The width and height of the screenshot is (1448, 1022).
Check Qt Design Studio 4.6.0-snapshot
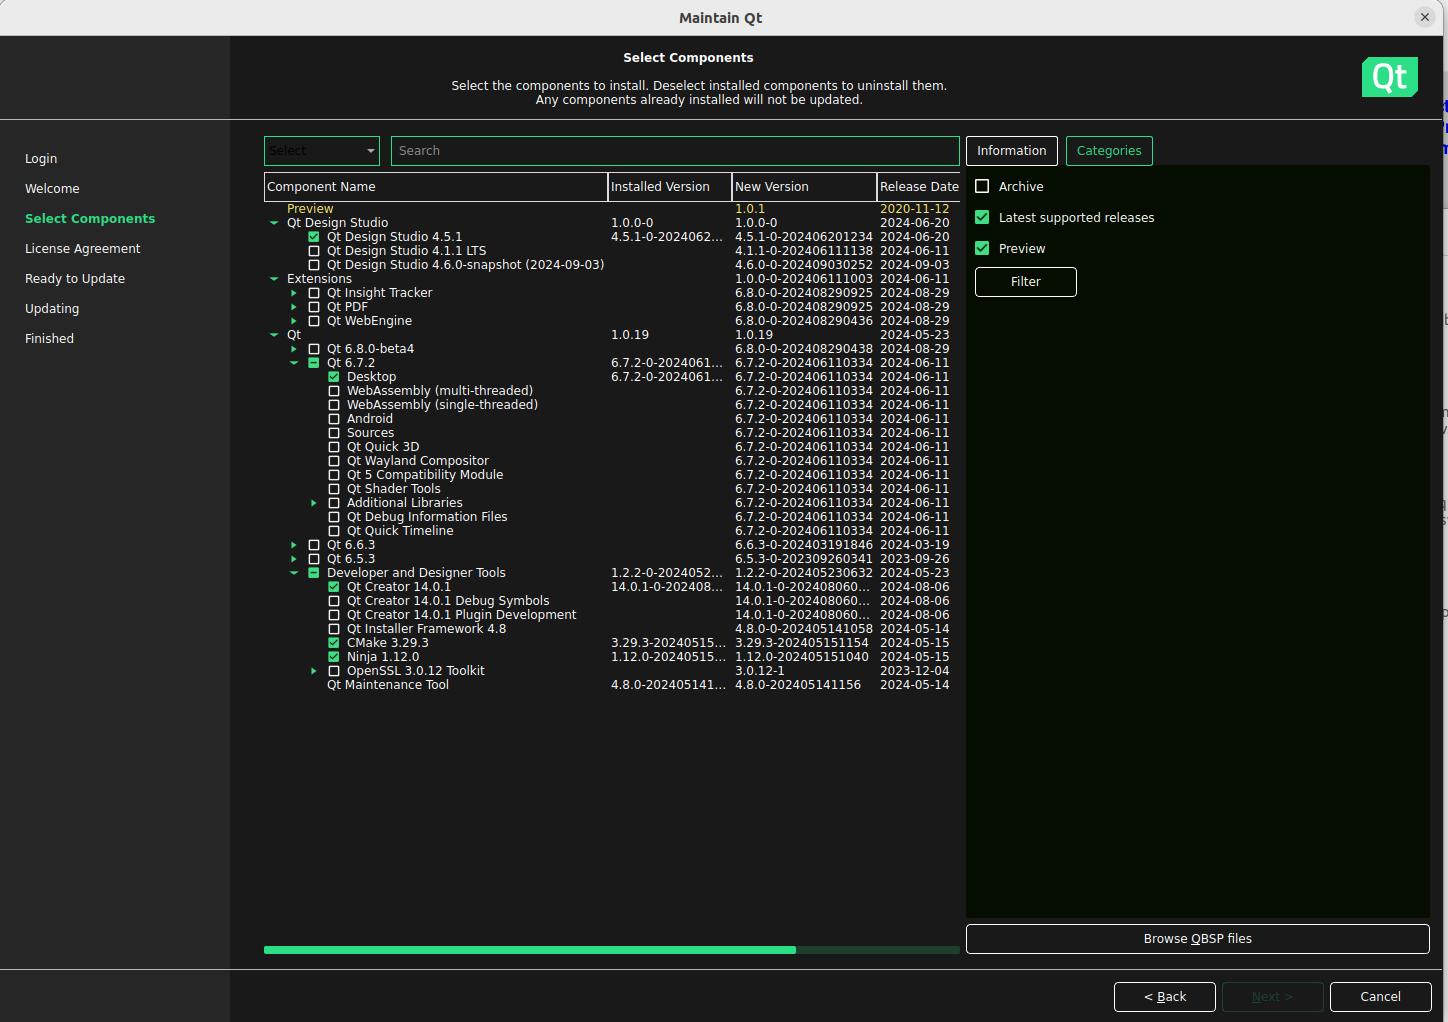314,265
